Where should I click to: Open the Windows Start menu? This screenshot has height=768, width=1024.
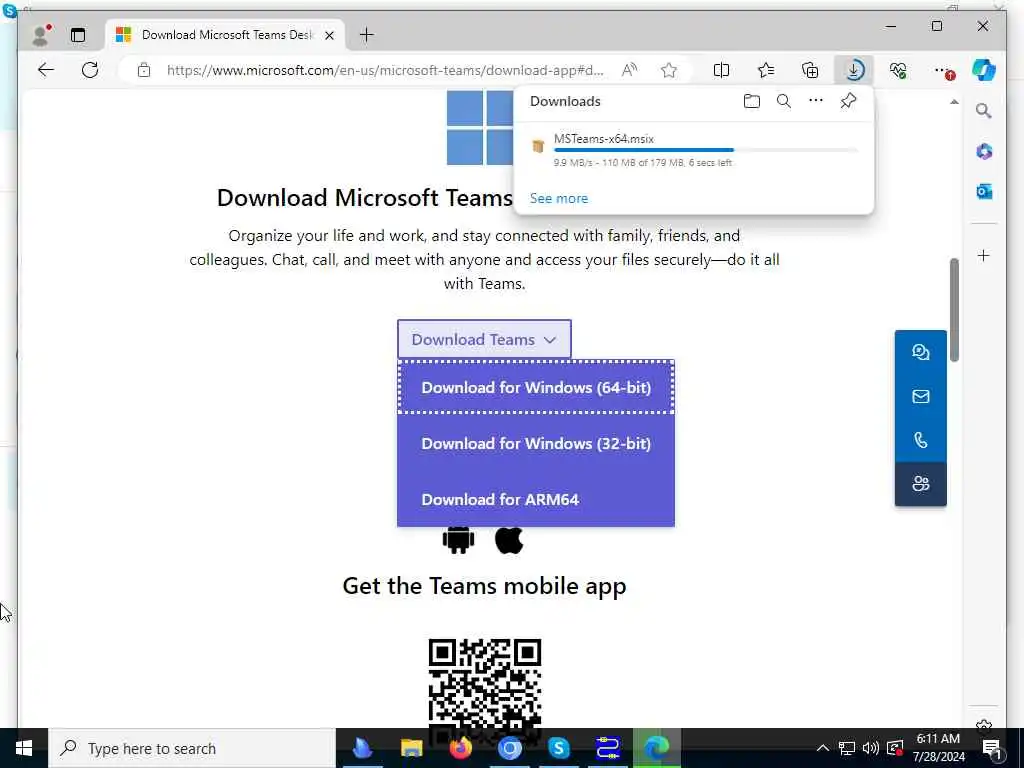tap(24, 748)
